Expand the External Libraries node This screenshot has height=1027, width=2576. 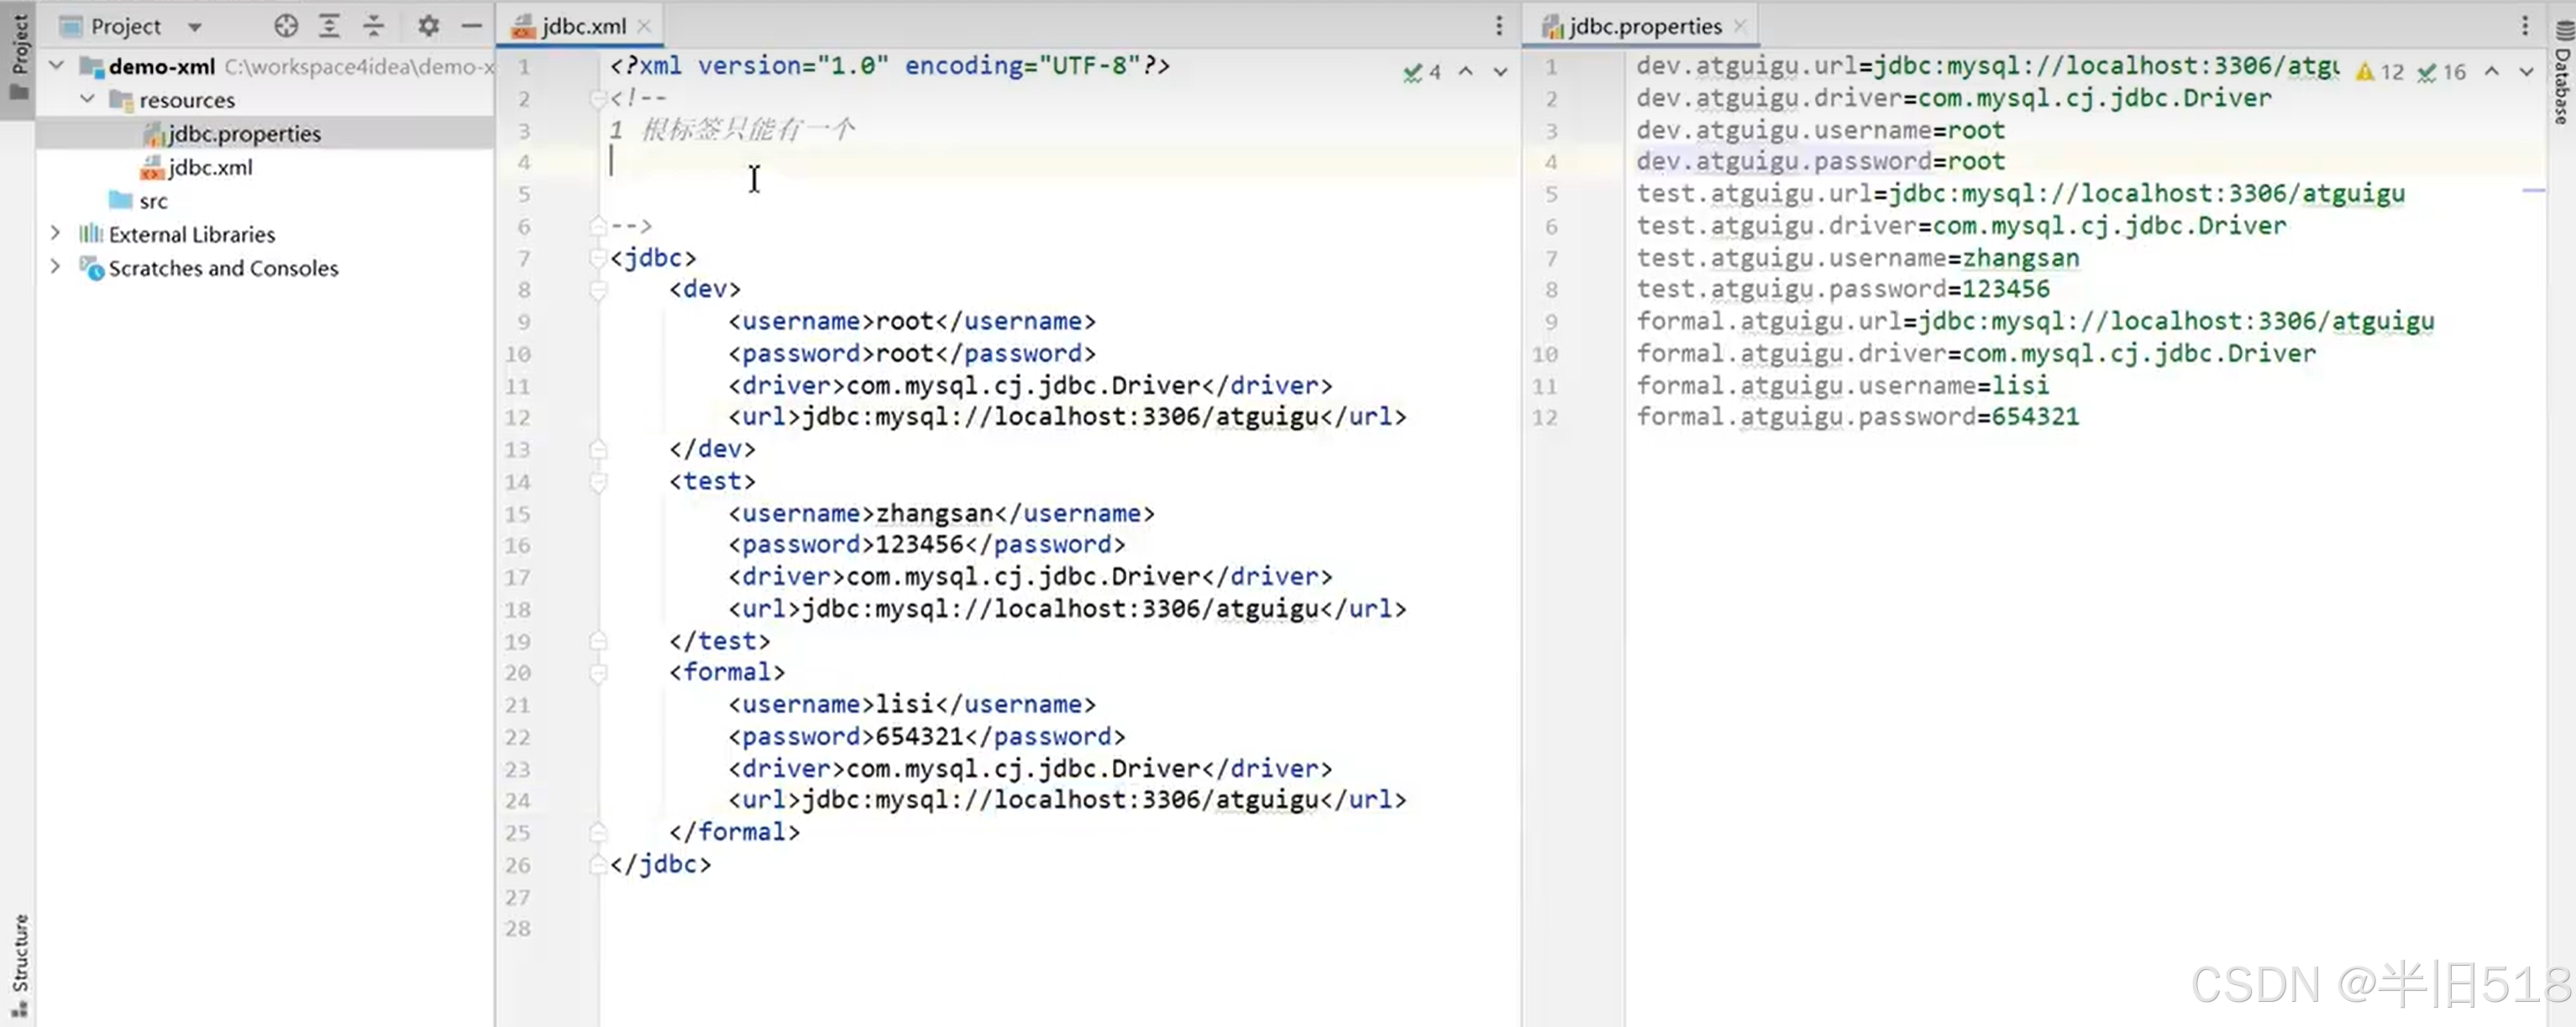tap(55, 233)
